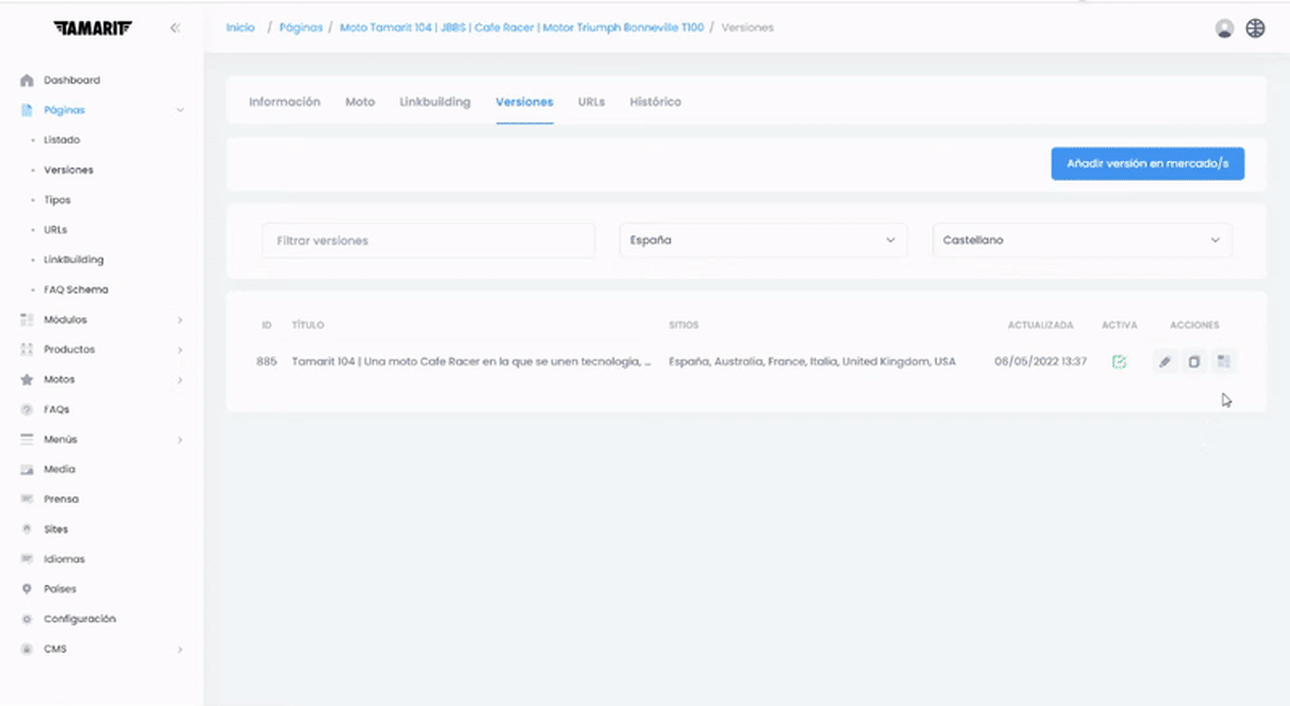
Task: Click the Prensa icon in sidebar
Action: click(x=27, y=499)
